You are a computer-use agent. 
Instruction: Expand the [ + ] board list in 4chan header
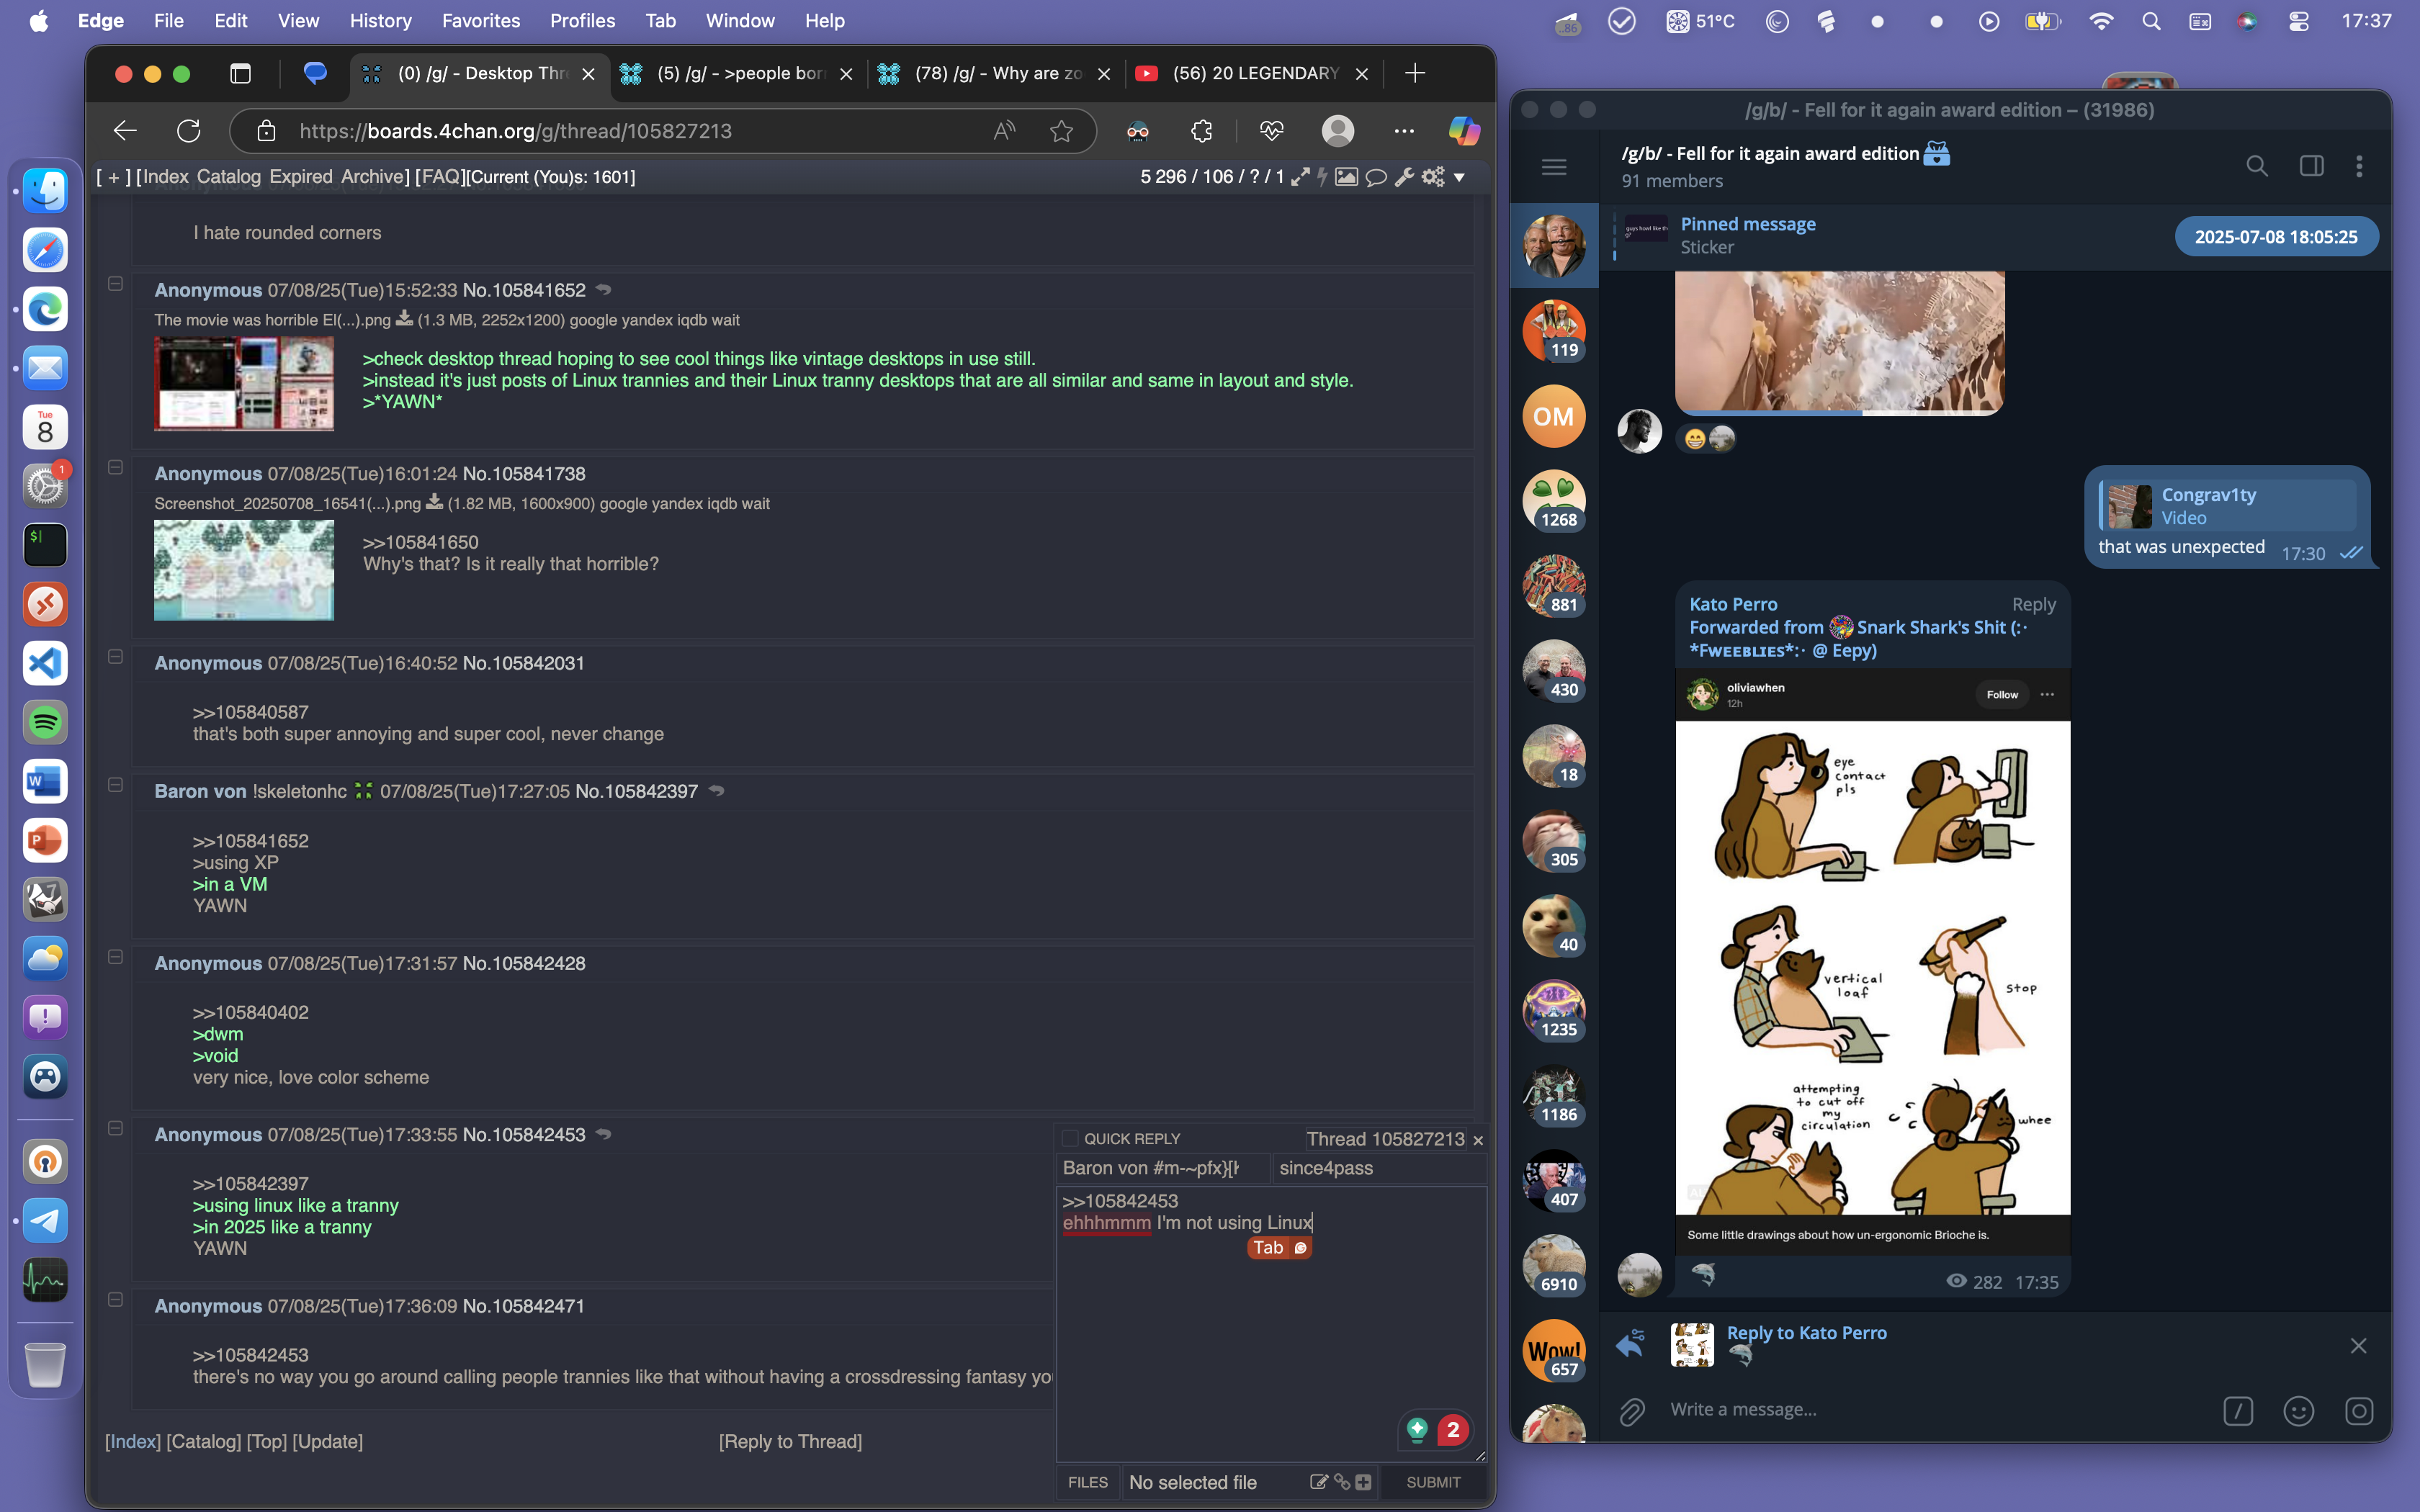[x=113, y=177]
